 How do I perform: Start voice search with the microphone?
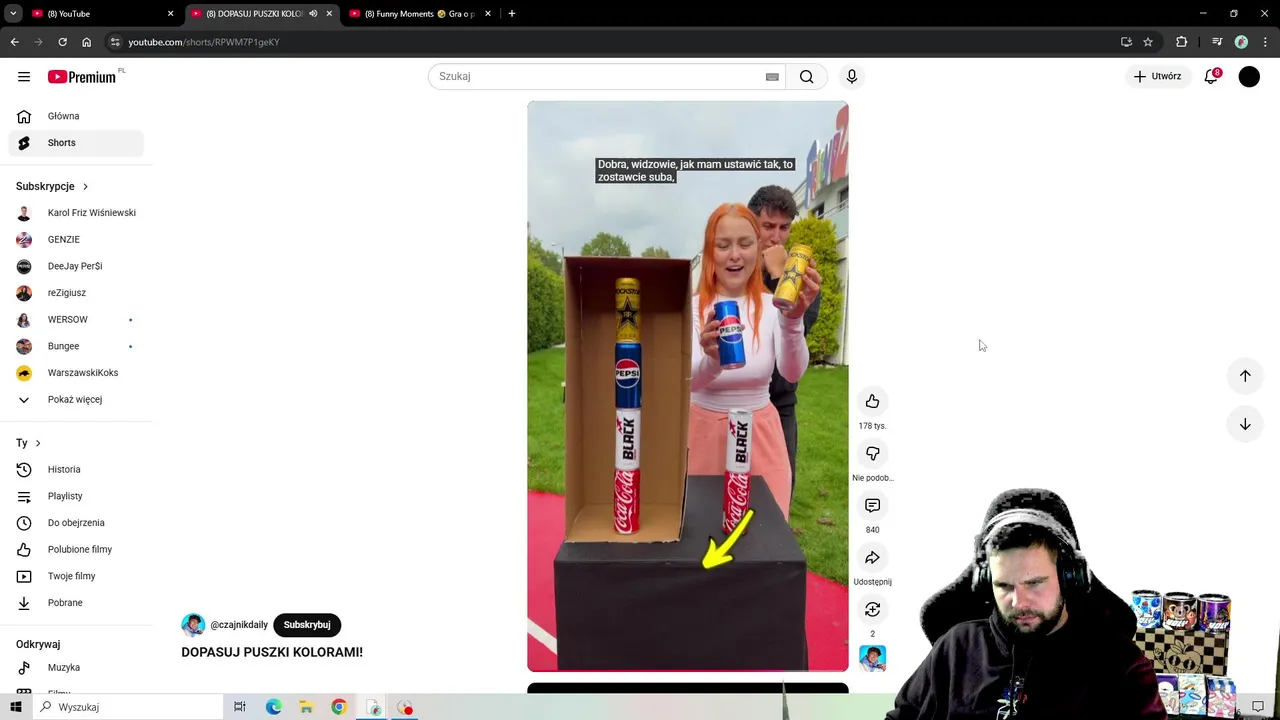[852, 77]
